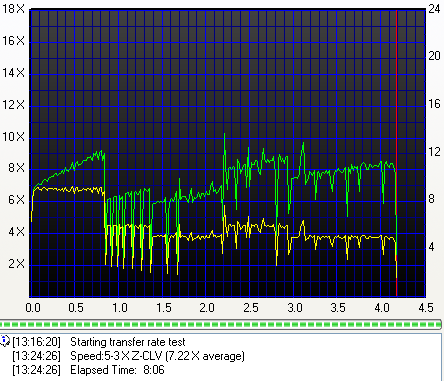The height and width of the screenshot is (381, 444).
Task: Click the info icon beside the 13:16:20 log entry
Action: pos(5,341)
